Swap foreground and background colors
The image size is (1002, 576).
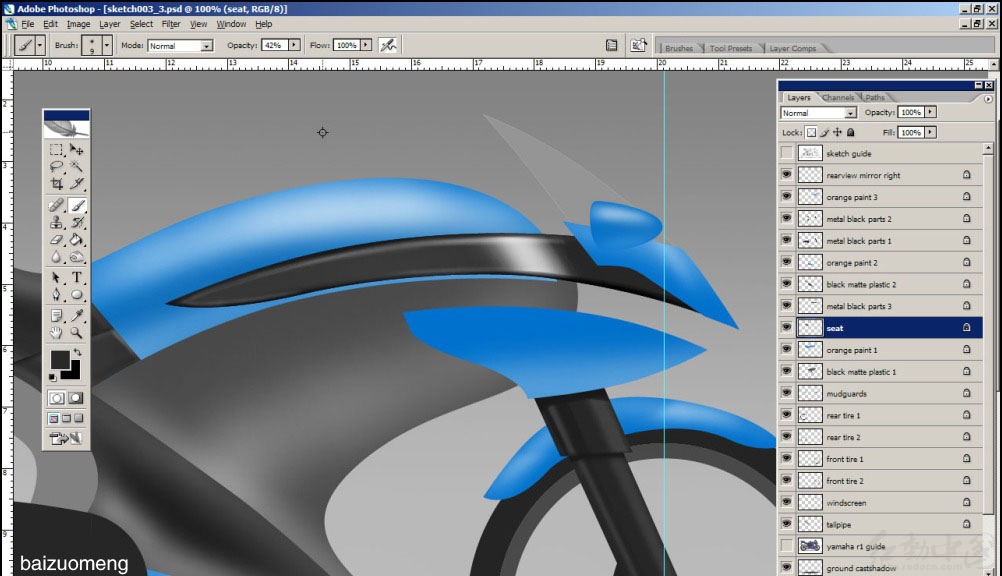click(77, 352)
